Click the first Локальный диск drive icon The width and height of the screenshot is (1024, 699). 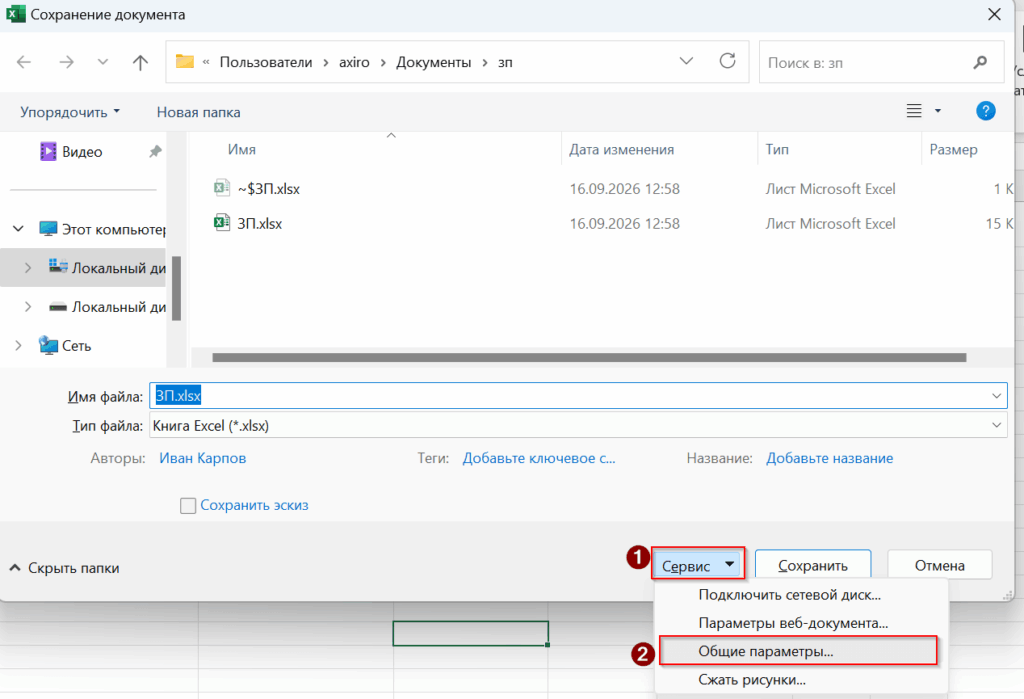click(58, 266)
